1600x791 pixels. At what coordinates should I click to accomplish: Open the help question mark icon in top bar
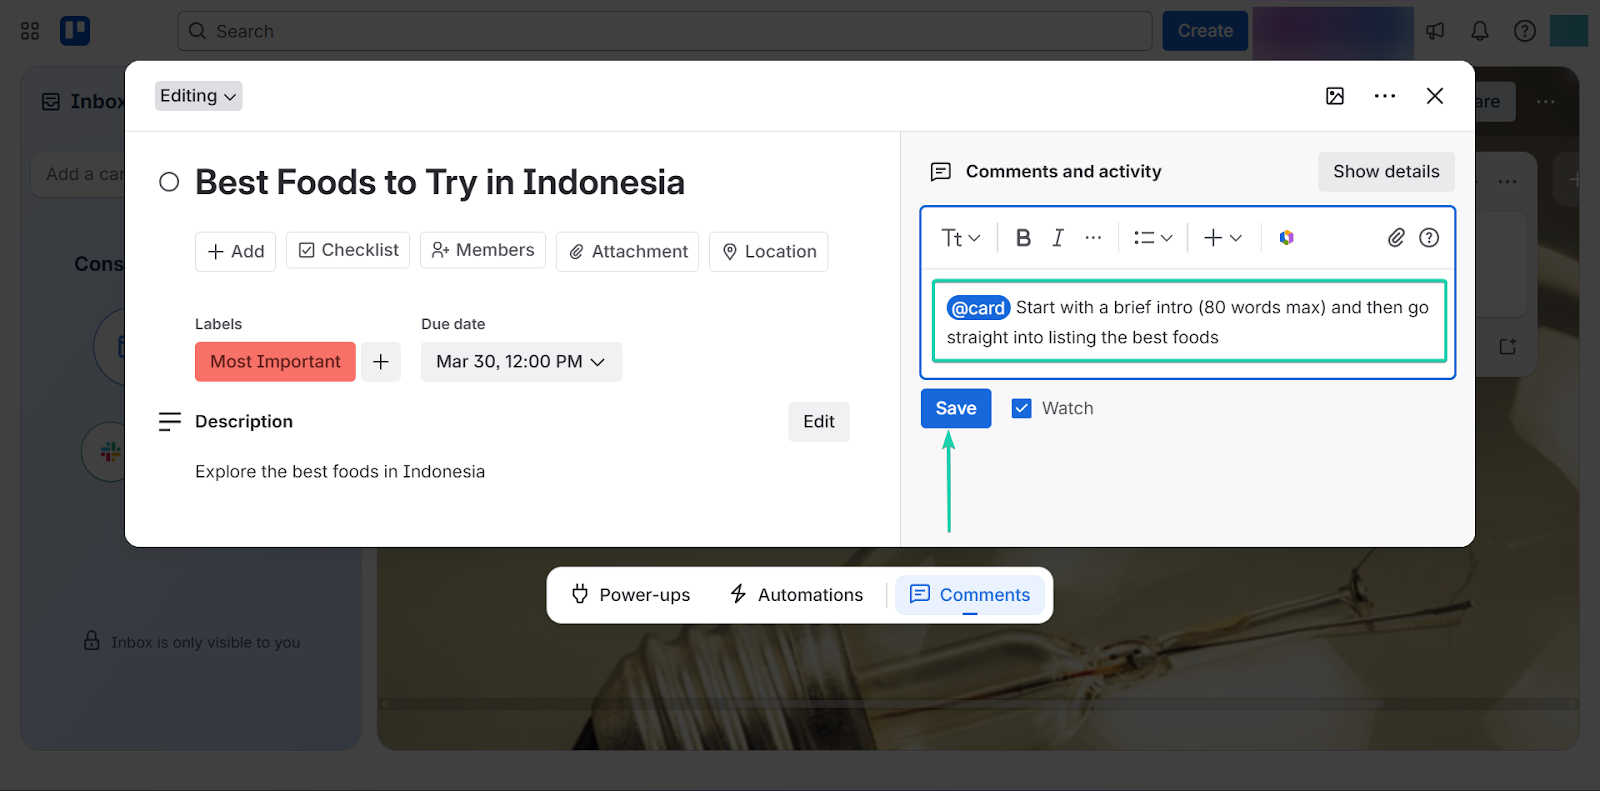tap(1525, 31)
